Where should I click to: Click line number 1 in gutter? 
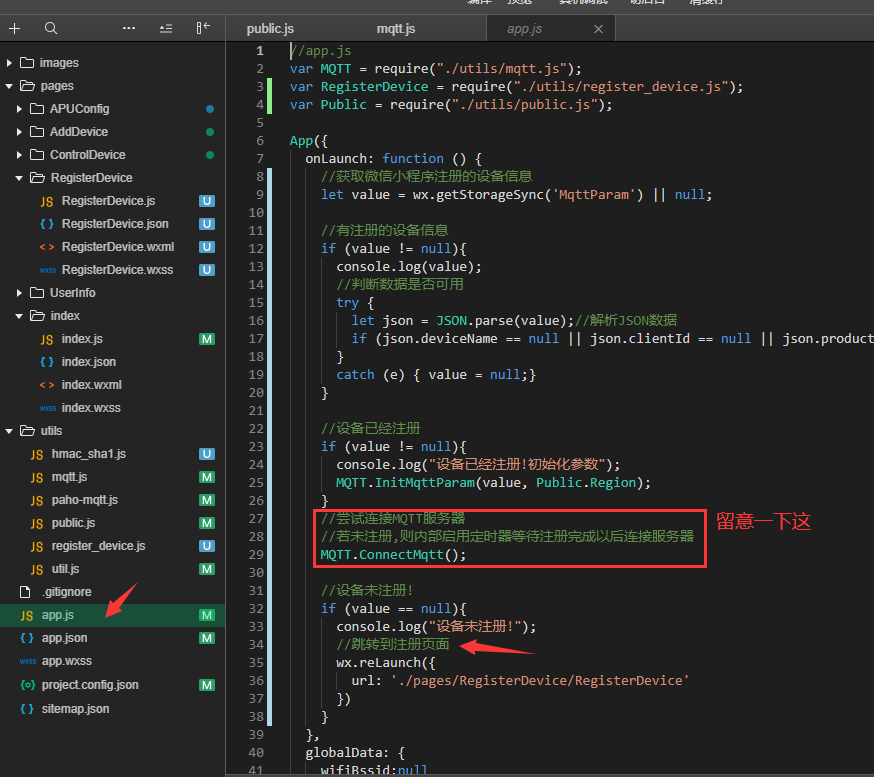point(260,51)
